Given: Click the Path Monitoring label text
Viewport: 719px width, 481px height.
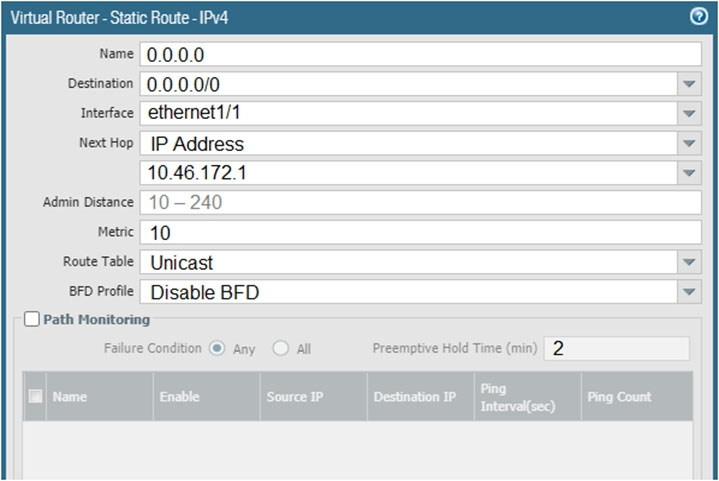Looking at the screenshot, I should [x=97, y=320].
